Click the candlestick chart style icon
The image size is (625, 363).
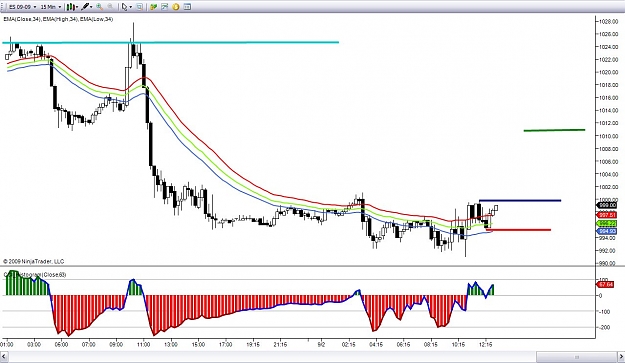point(70,7)
